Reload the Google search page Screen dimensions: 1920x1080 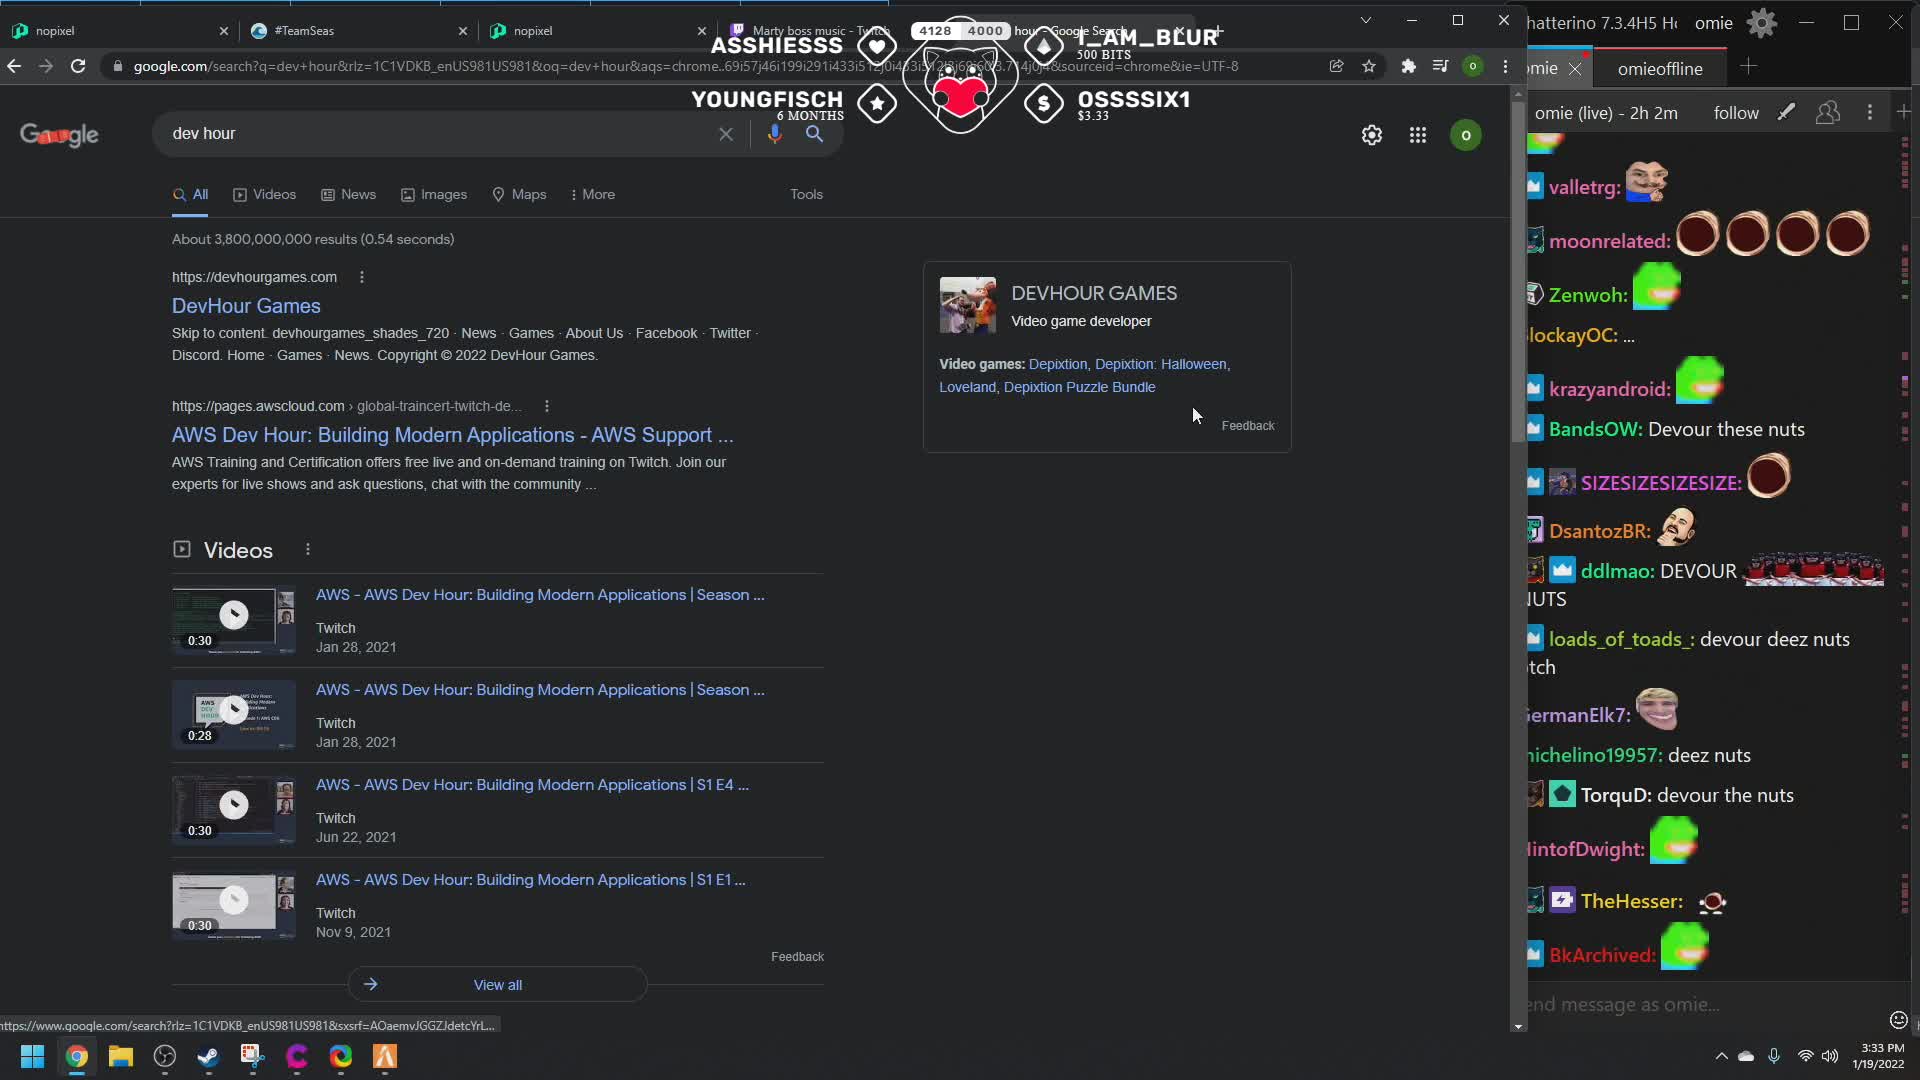(78, 66)
